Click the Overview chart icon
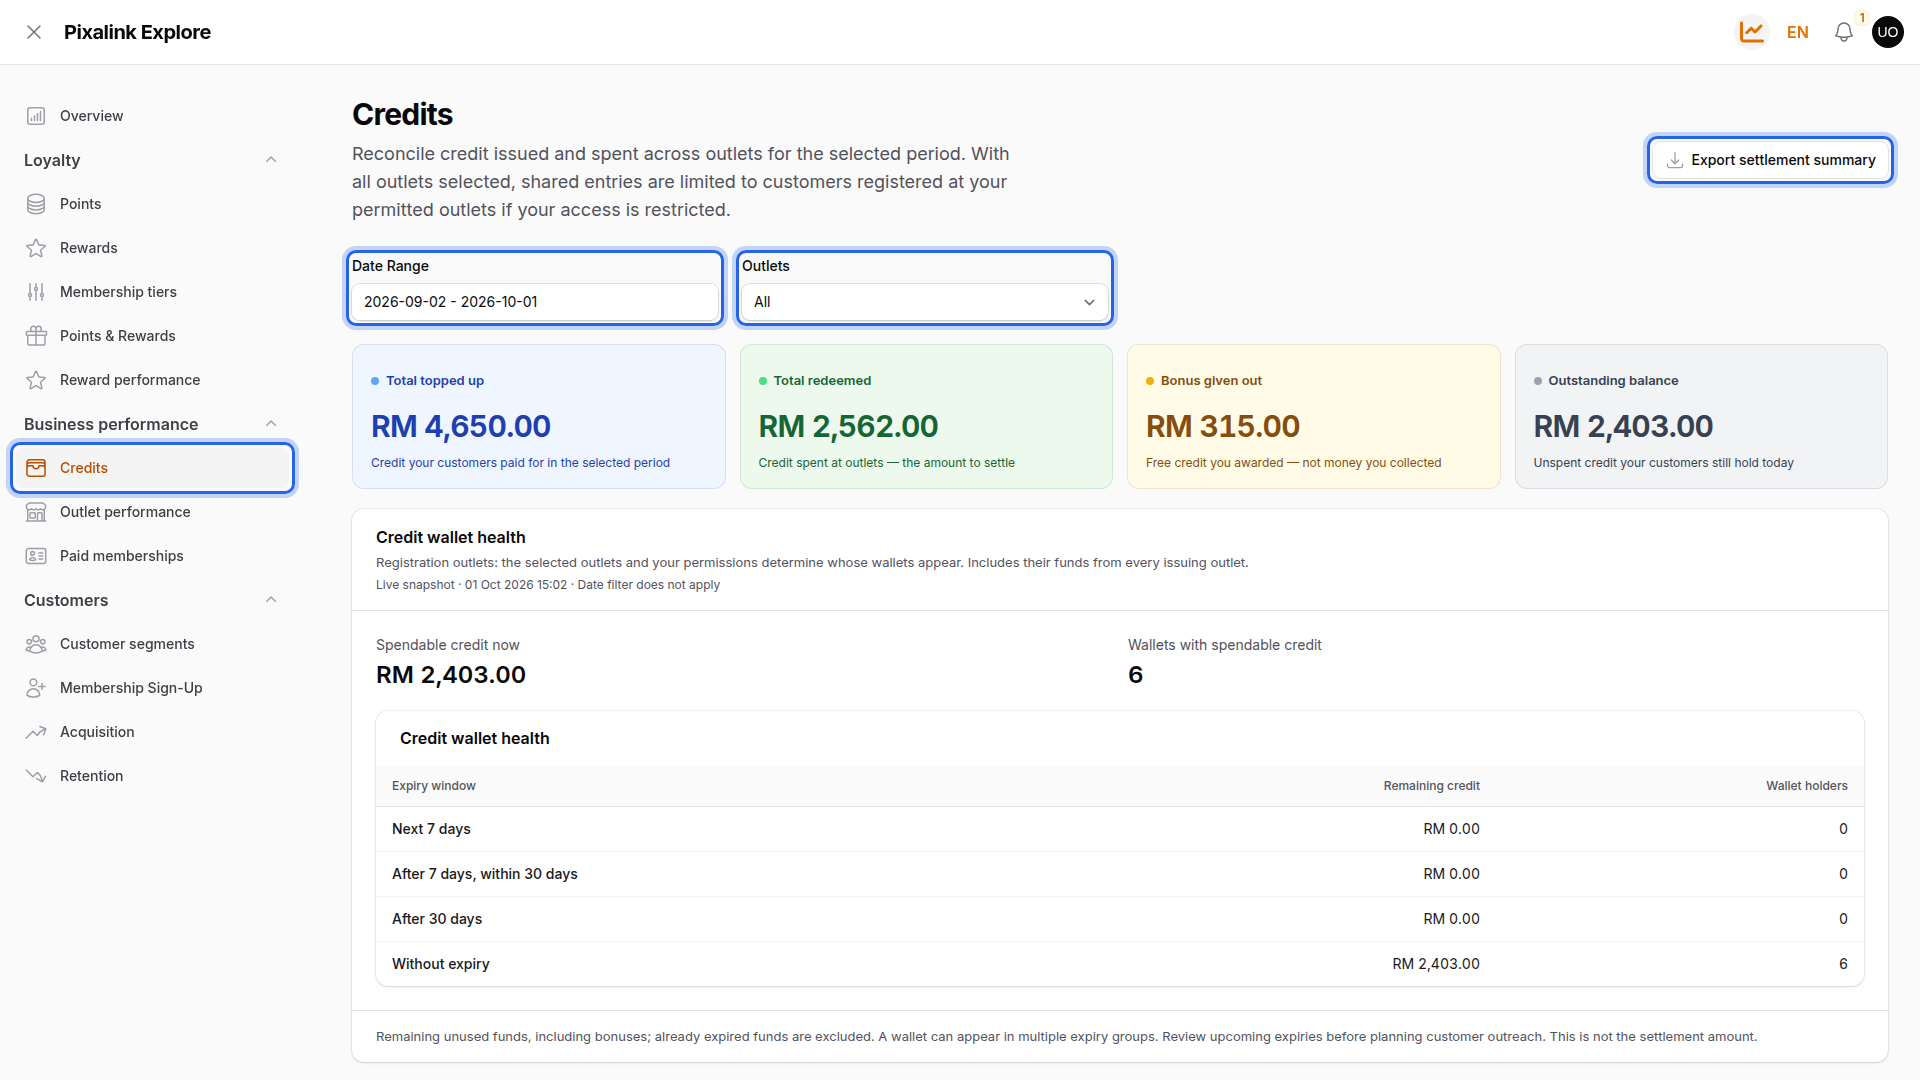The image size is (1920, 1080). [36, 116]
